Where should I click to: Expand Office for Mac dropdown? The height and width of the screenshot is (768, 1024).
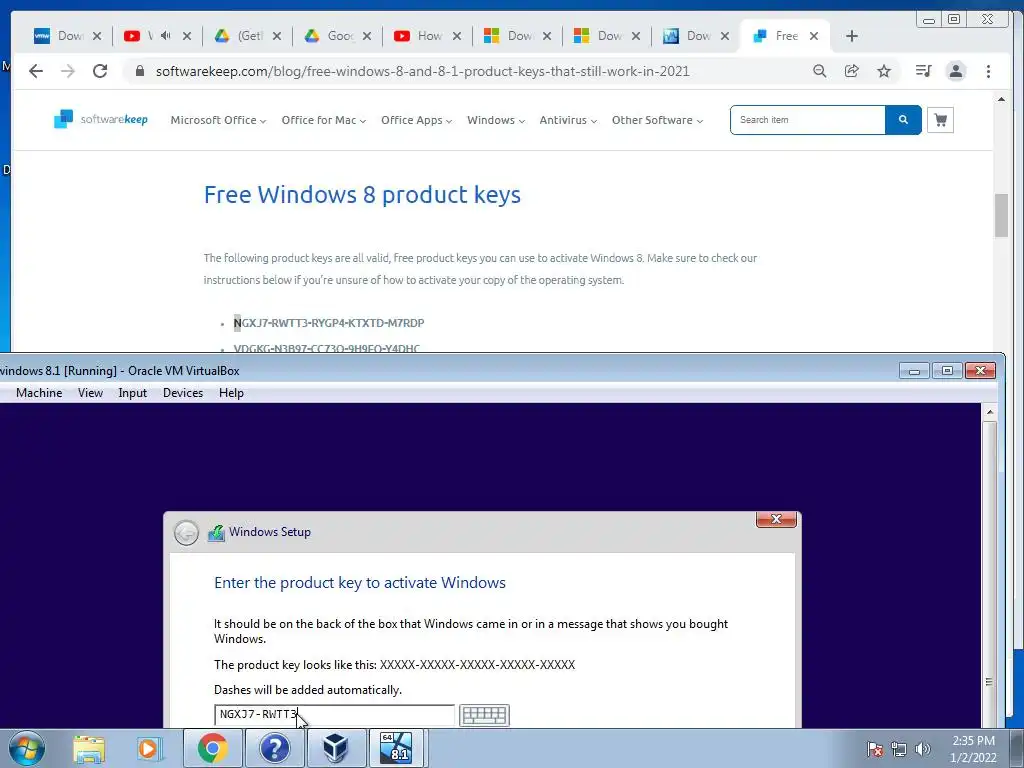click(x=323, y=120)
